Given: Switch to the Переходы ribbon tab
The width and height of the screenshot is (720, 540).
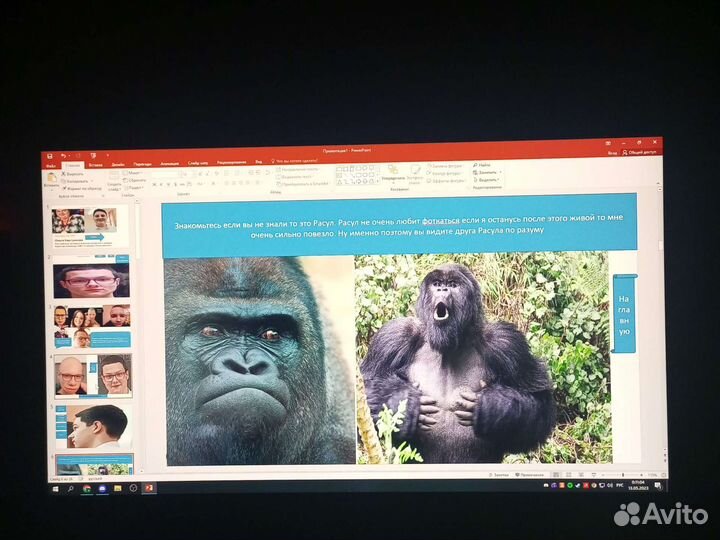Looking at the screenshot, I should coord(142,164).
